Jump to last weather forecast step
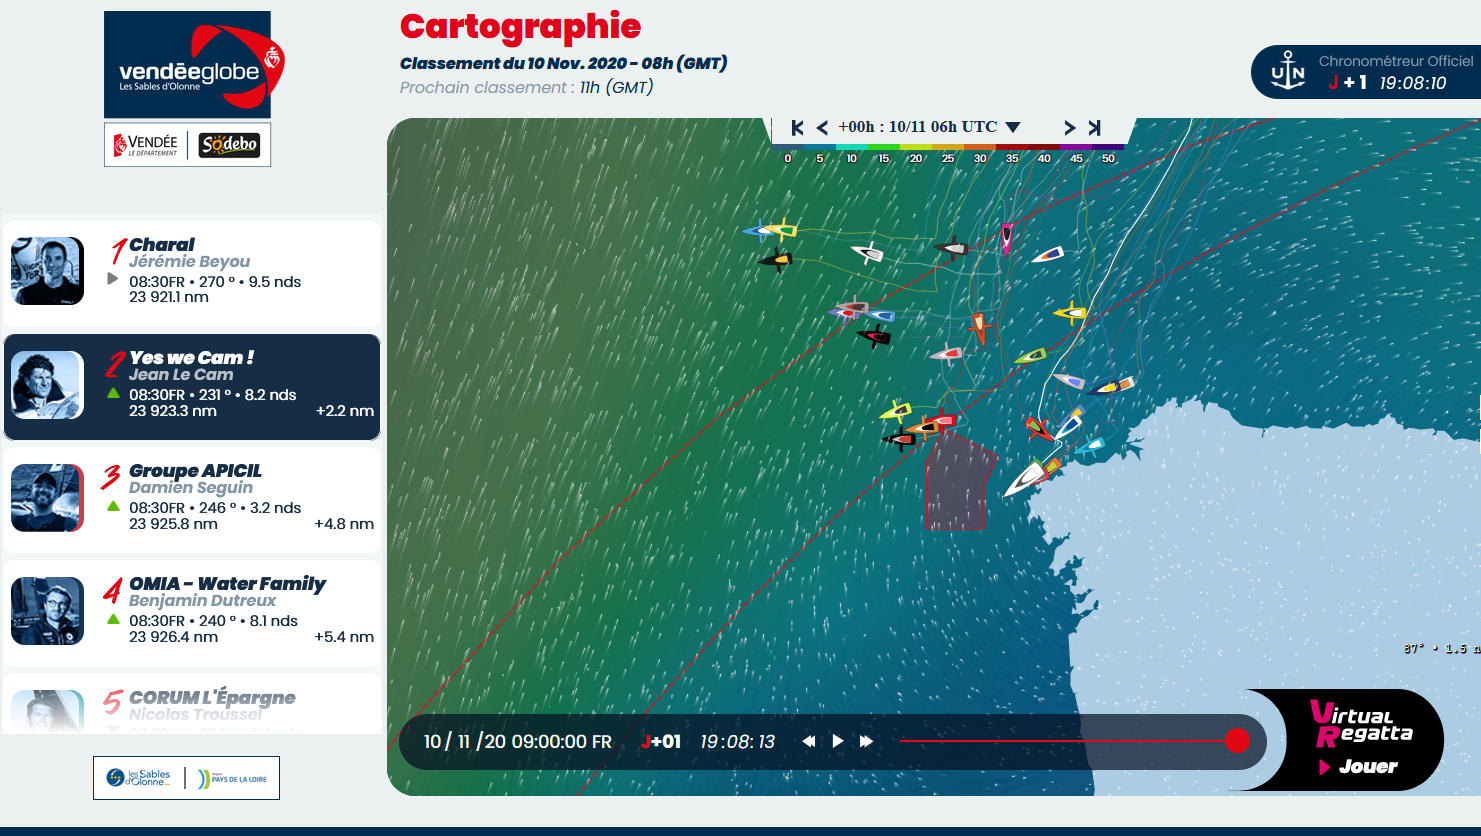This screenshot has height=836, width=1481. [x=1094, y=127]
